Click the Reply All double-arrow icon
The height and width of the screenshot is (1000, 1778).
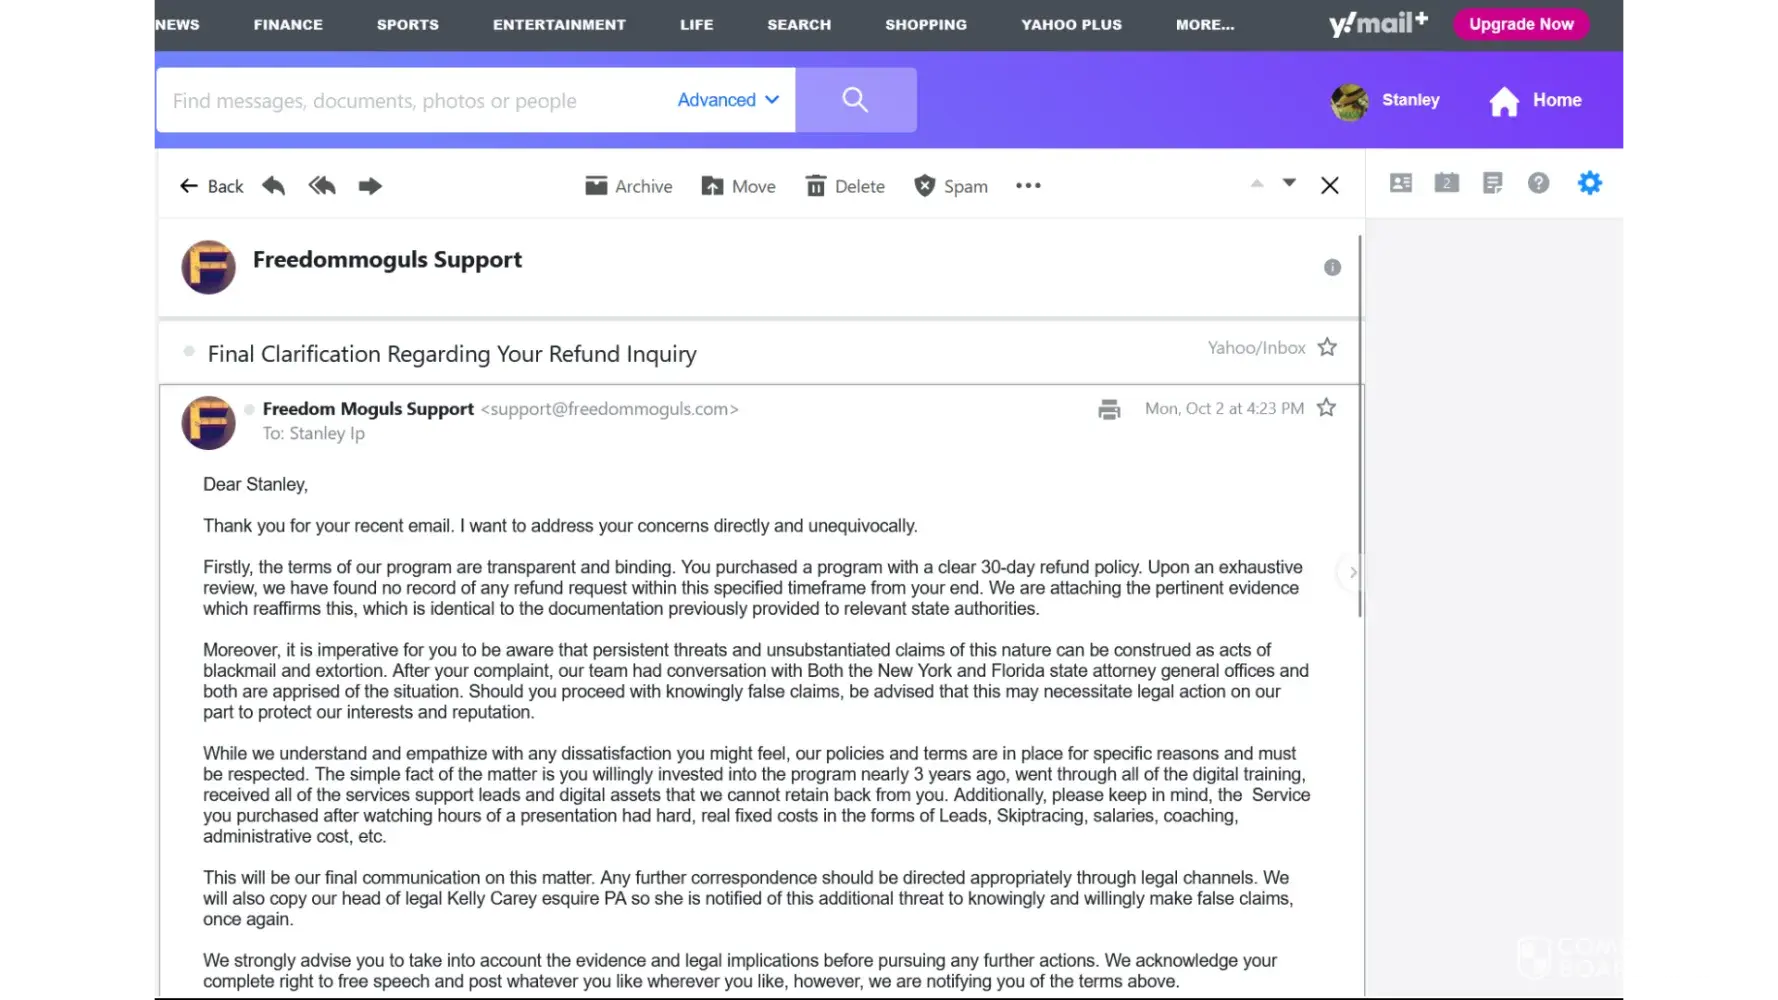coord(322,186)
